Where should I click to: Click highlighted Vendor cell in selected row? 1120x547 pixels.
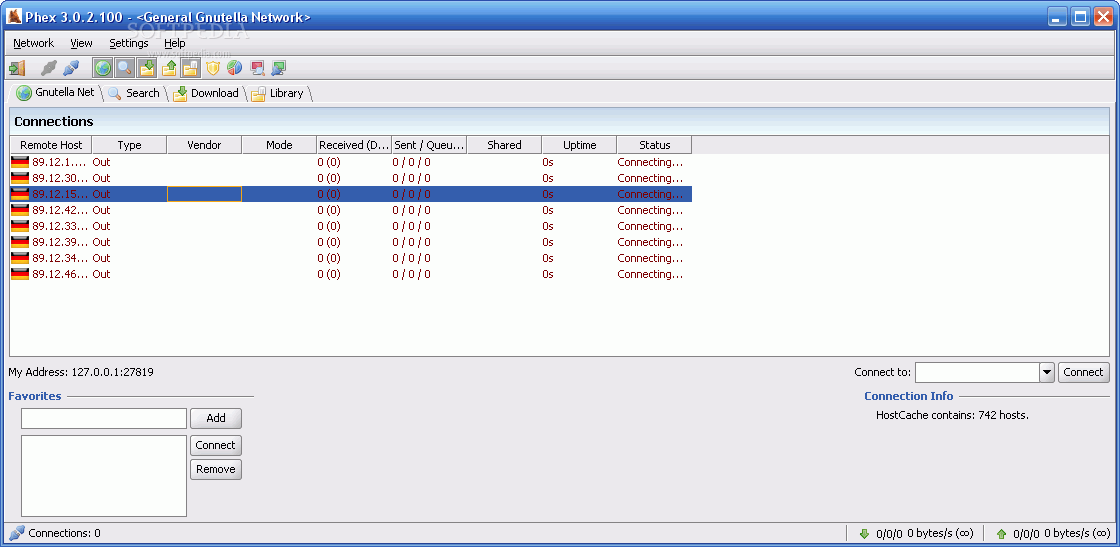click(204, 194)
